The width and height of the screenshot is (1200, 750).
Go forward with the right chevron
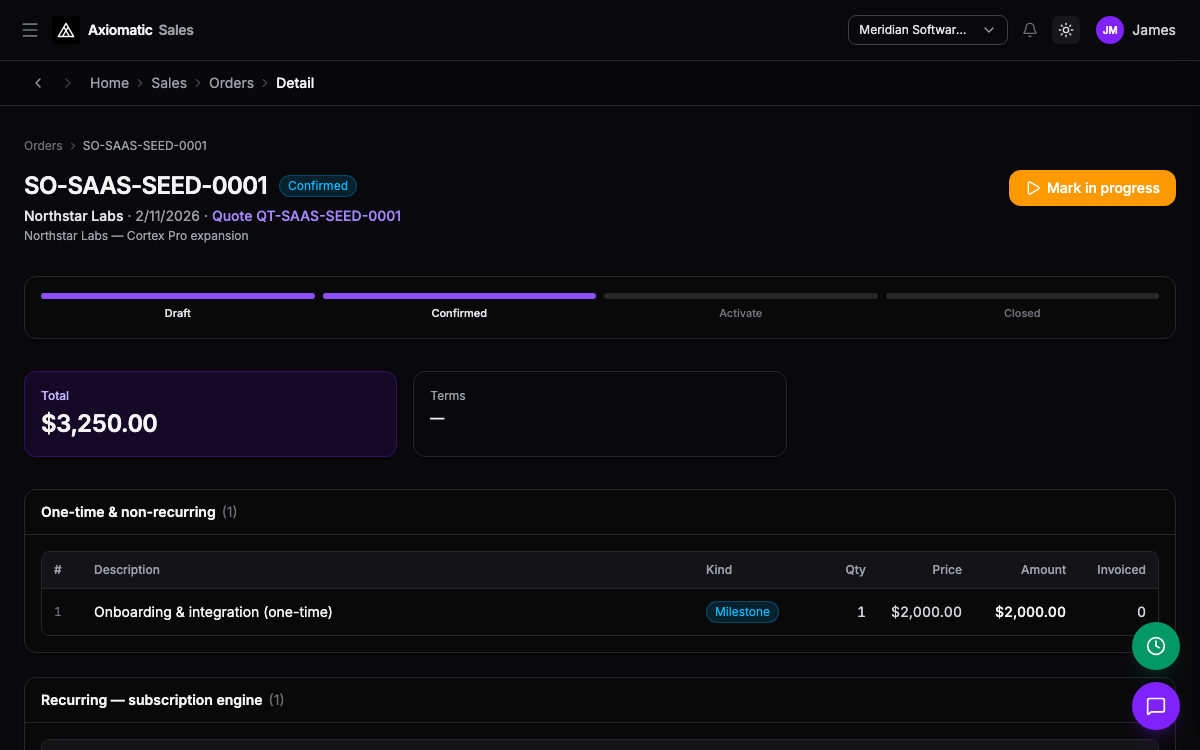pyautogui.click(x=68, y=83)
